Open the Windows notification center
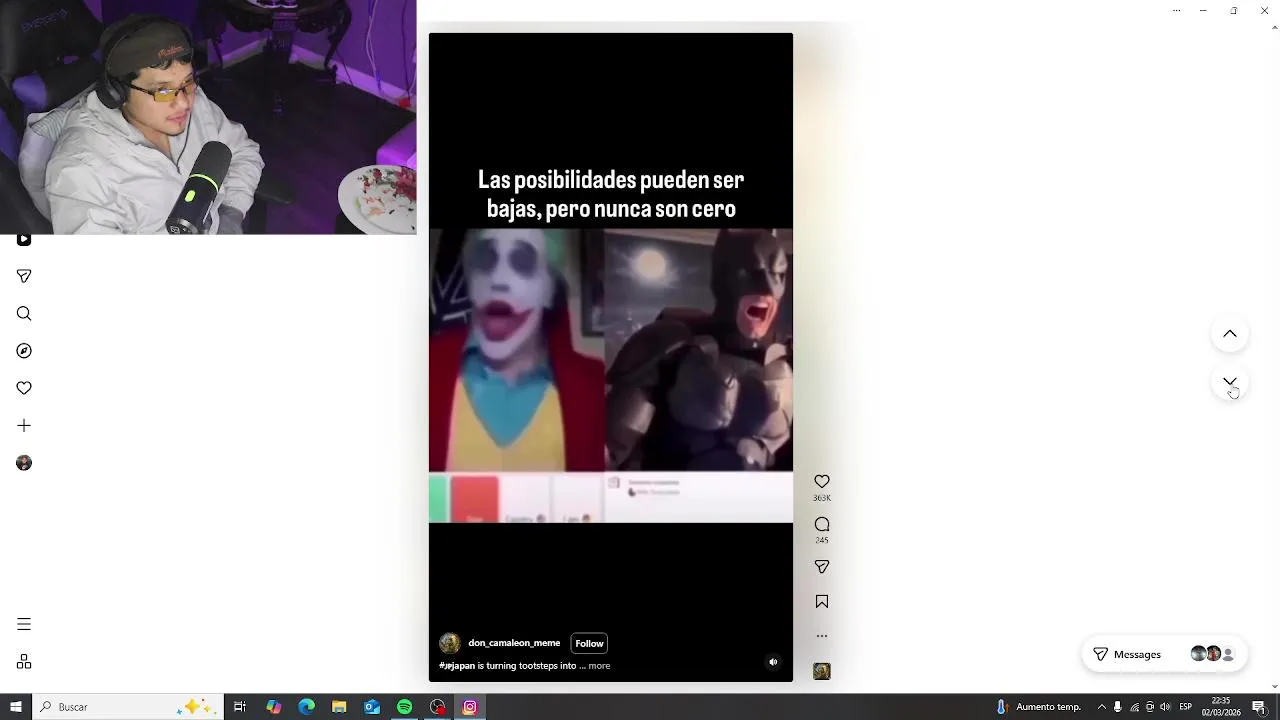1280x720 pixels. click(1259, 707)
